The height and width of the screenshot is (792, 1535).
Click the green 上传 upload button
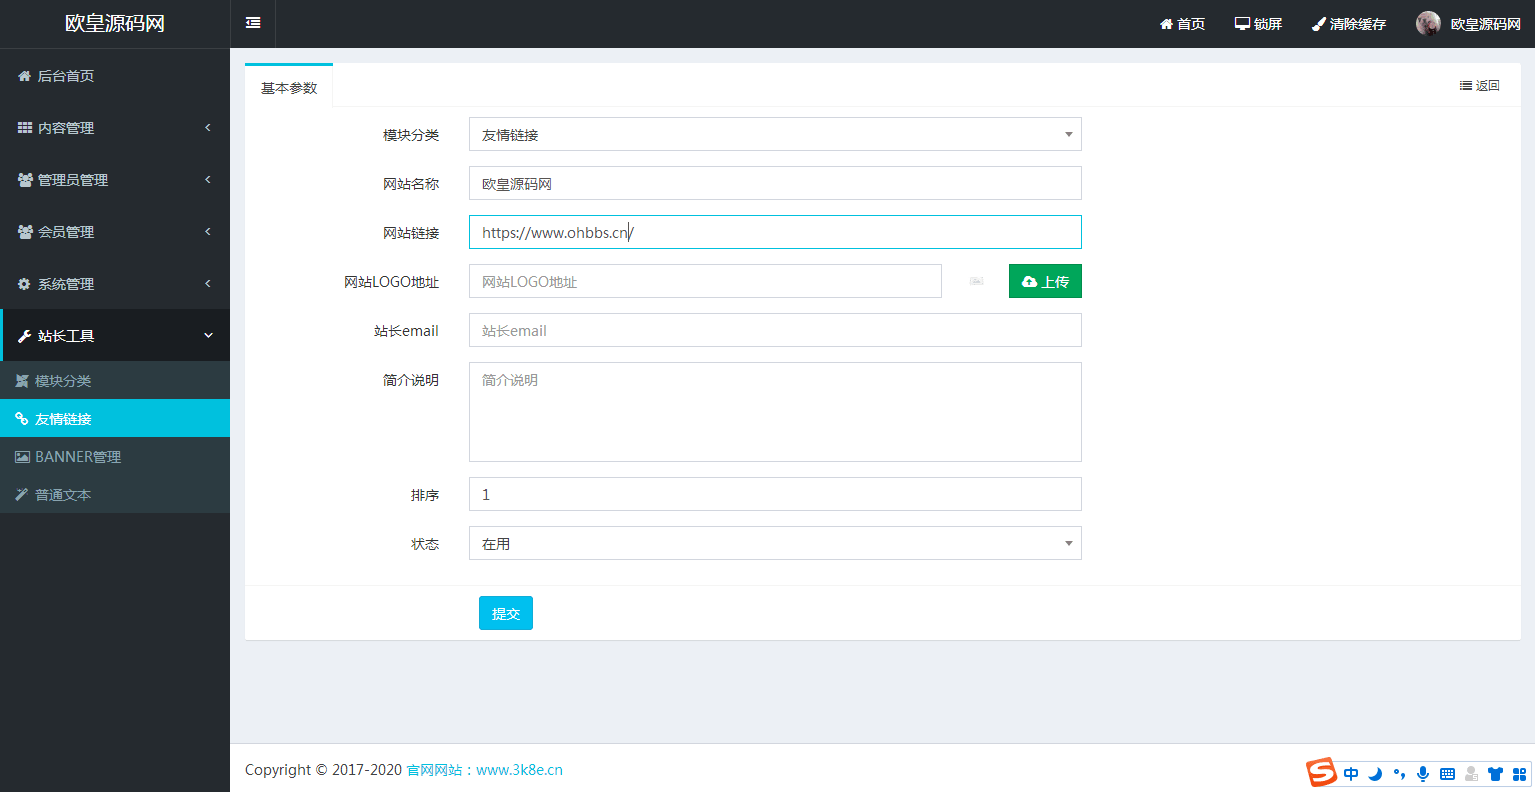click(1045, 282)
